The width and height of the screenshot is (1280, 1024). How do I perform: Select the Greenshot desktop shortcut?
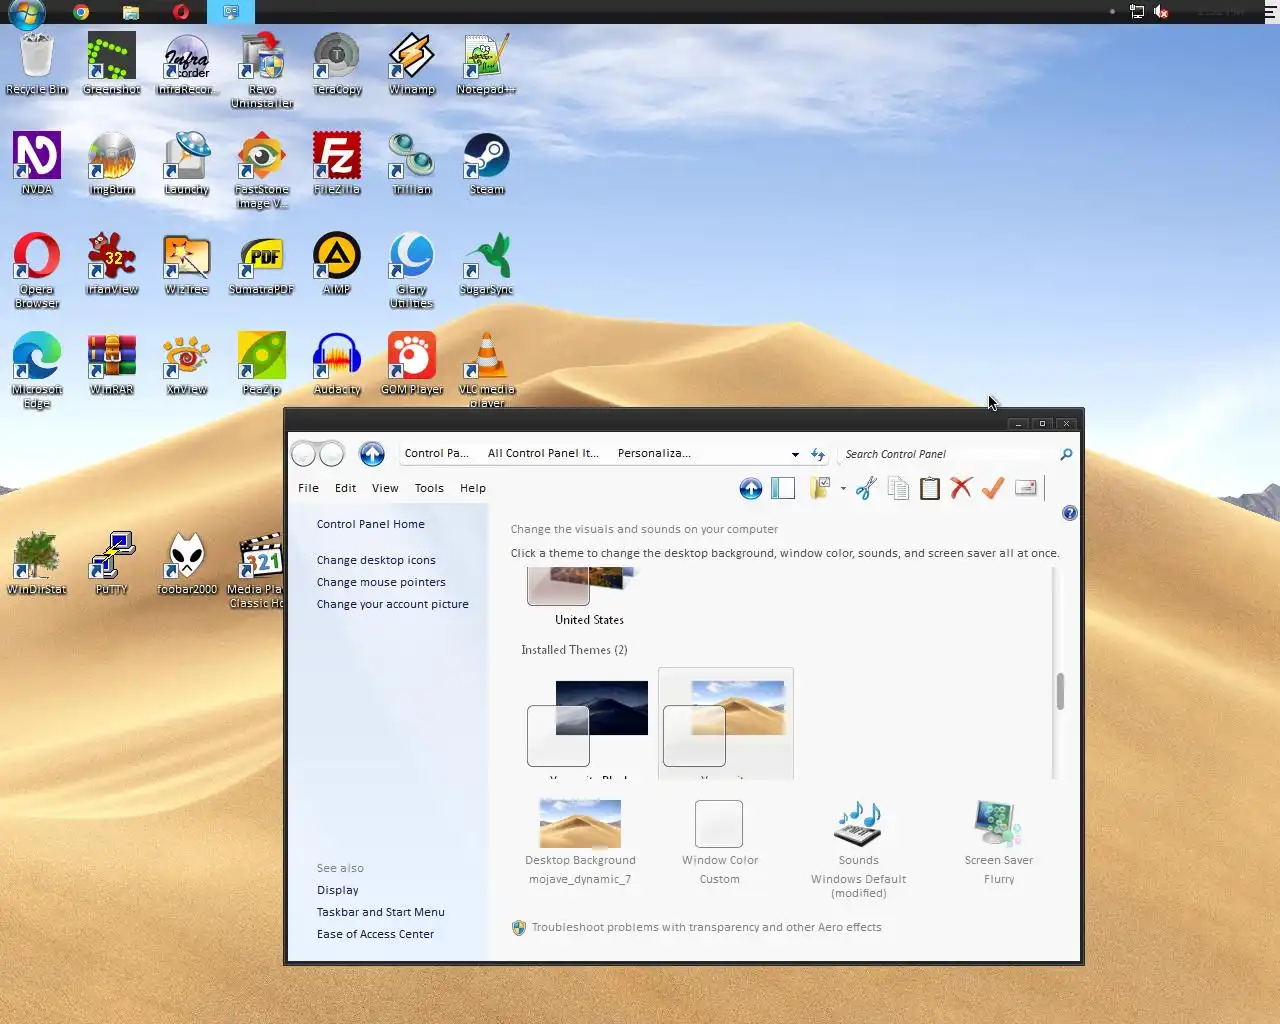111,64
